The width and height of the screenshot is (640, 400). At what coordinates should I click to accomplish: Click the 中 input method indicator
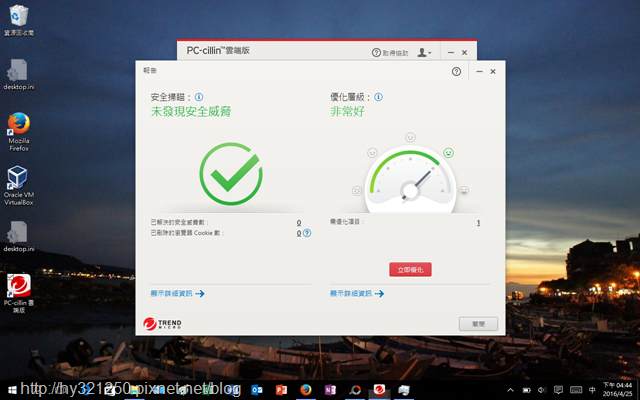[x=592, y=390]
